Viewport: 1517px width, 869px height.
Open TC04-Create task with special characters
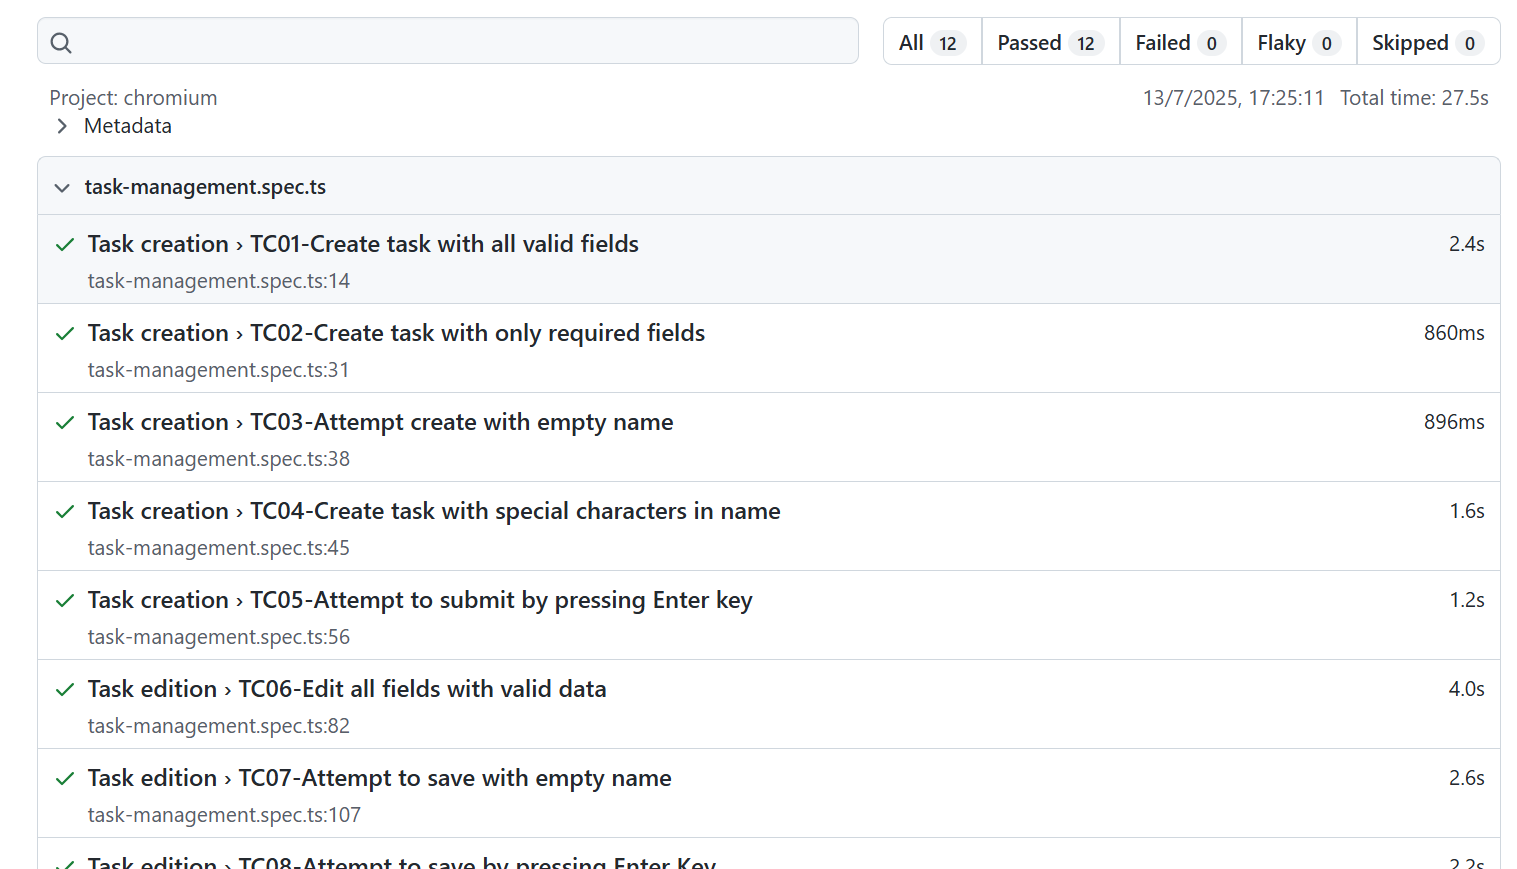434,511
